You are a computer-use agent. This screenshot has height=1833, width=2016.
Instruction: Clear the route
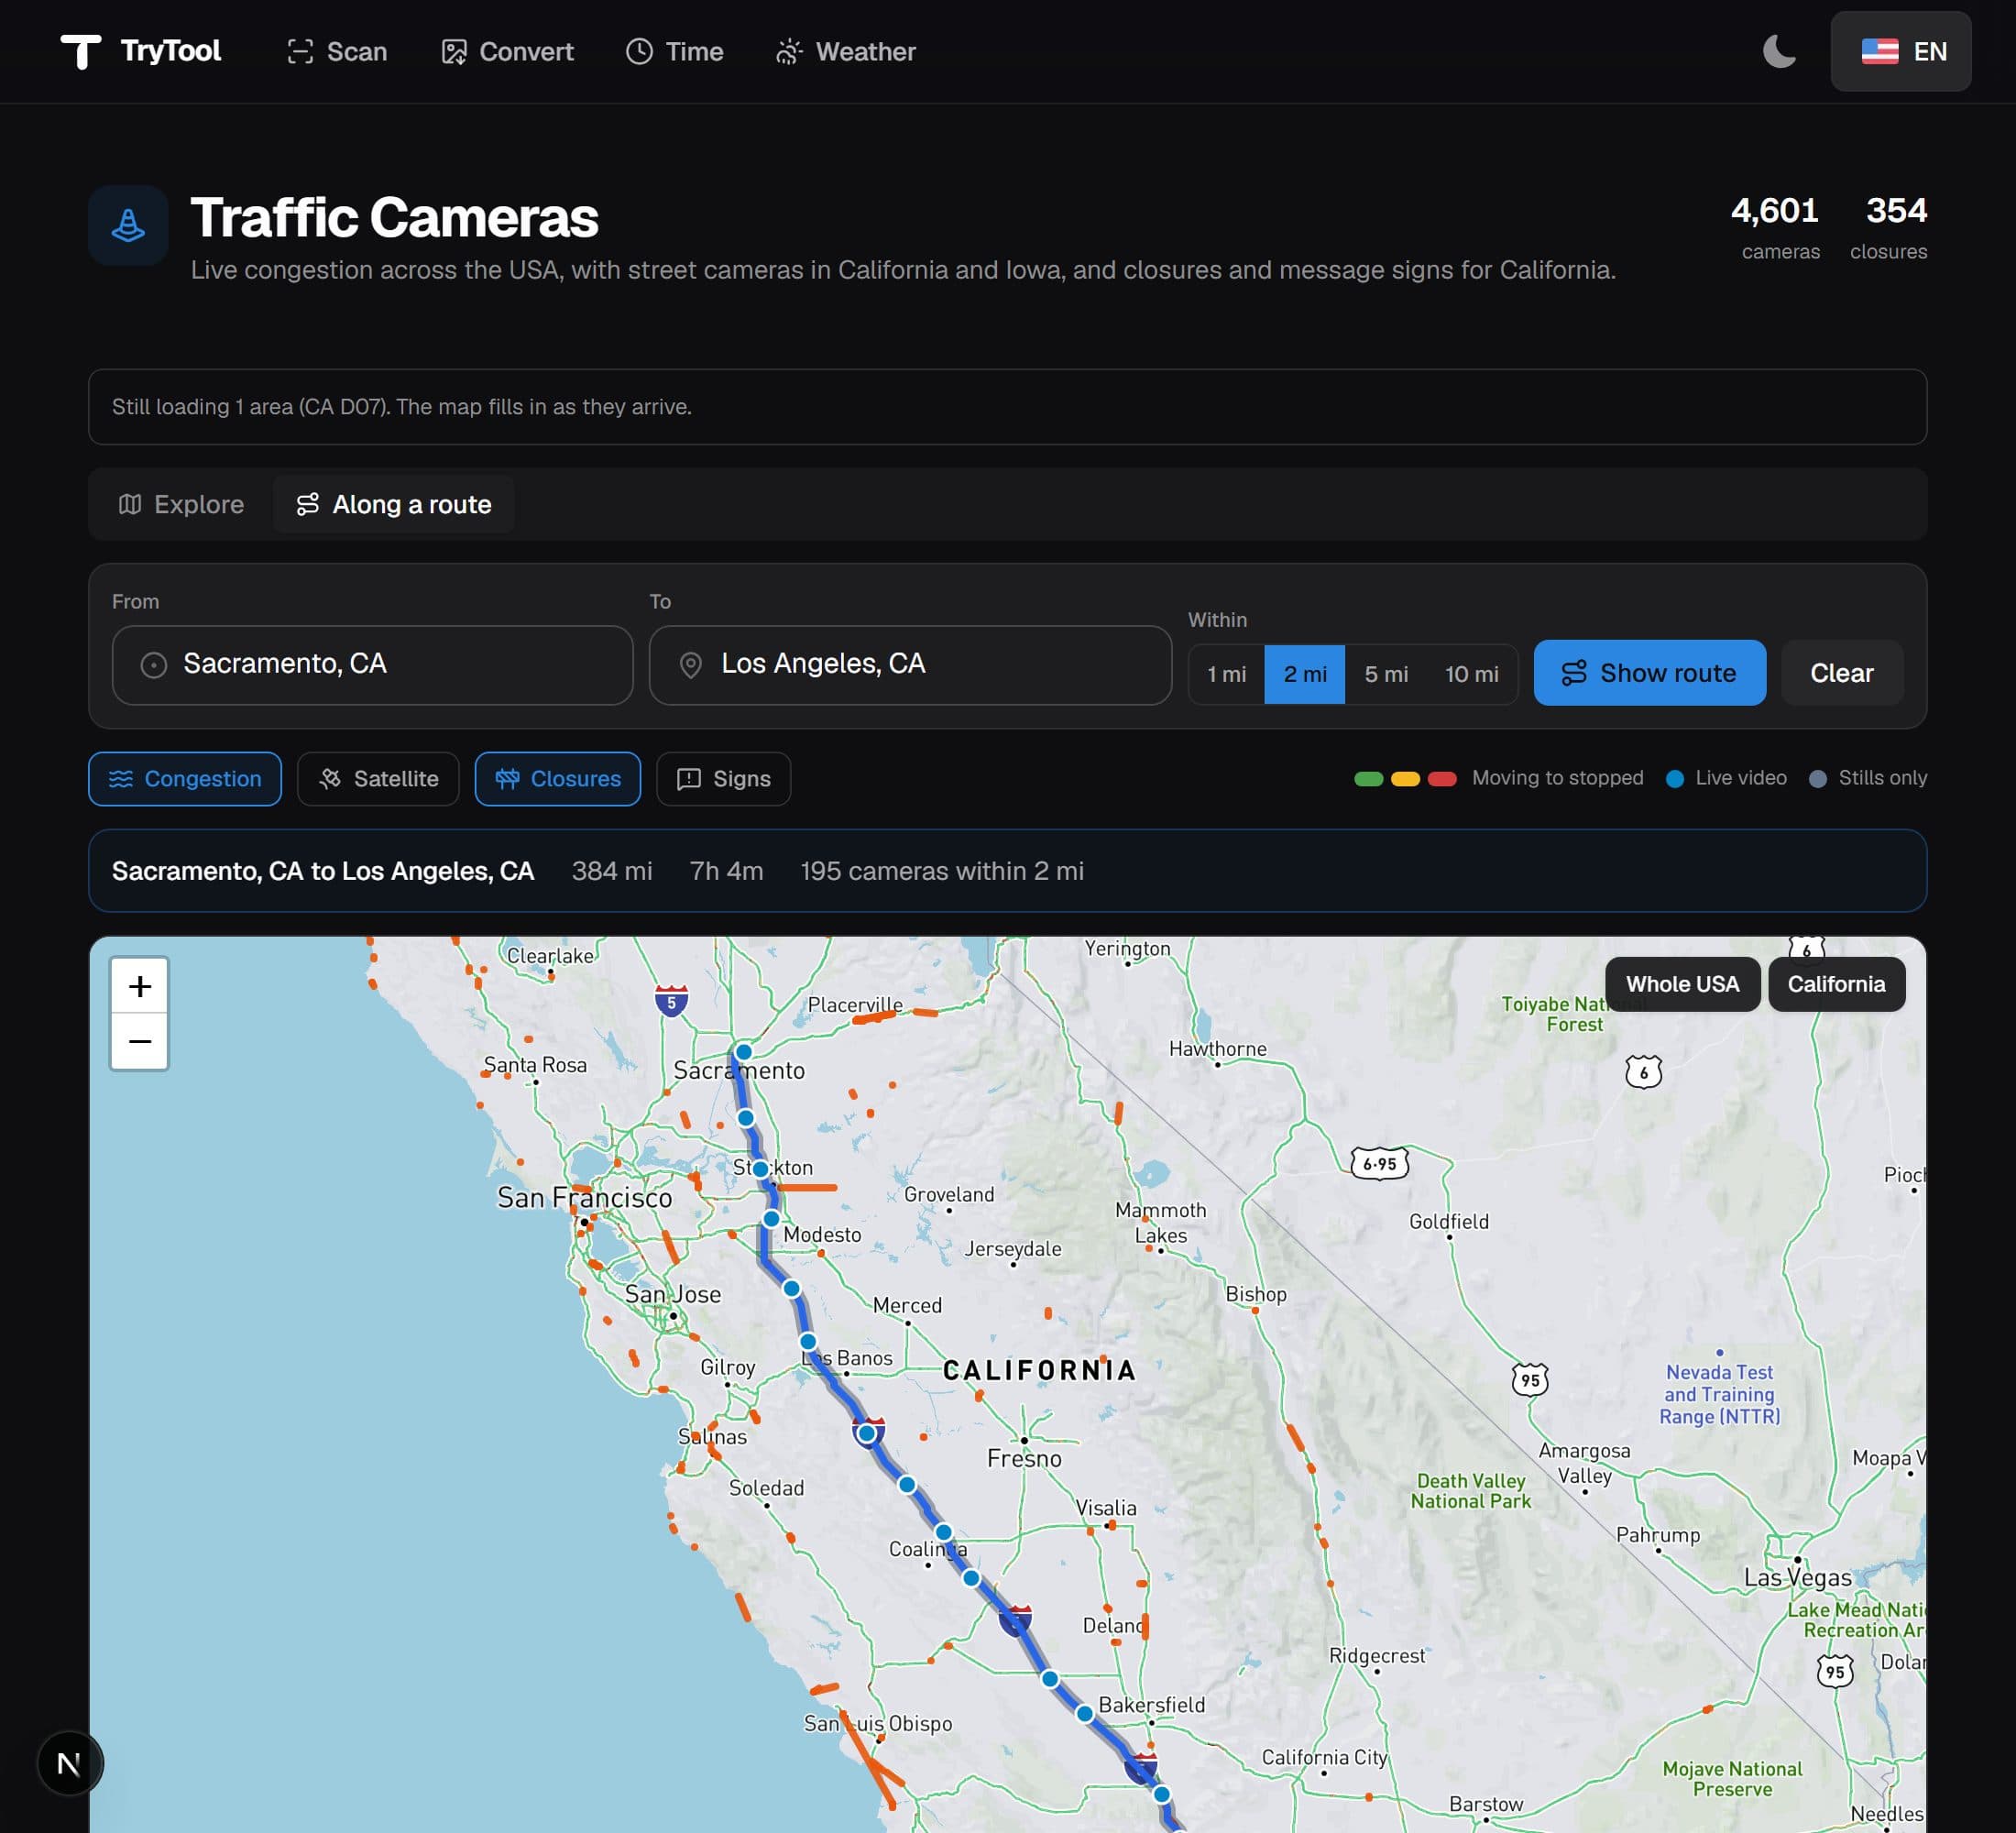[1841, 673]
